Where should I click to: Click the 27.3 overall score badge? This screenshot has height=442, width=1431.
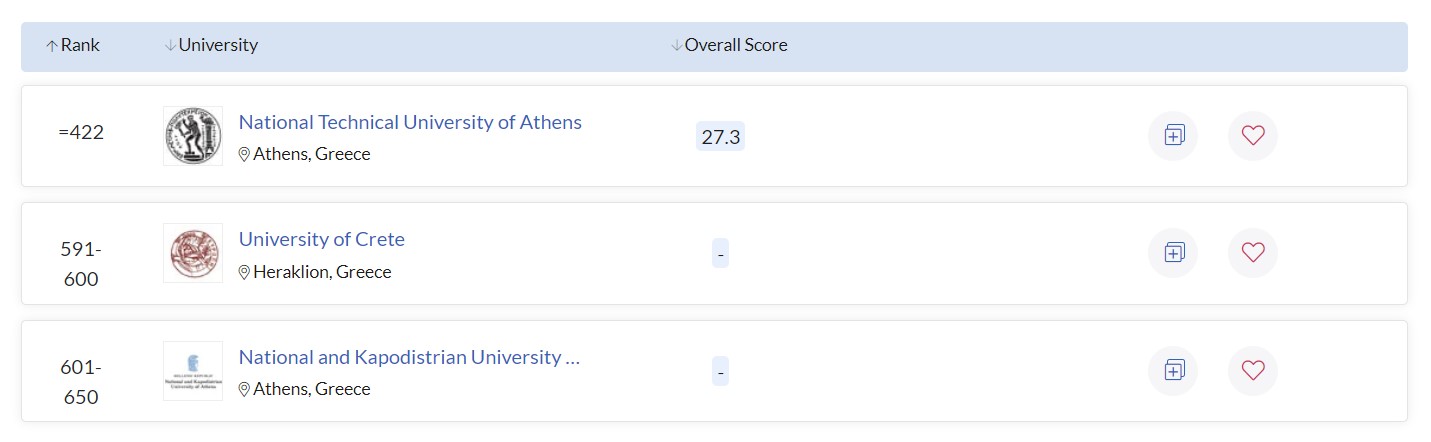coord(720,137)
